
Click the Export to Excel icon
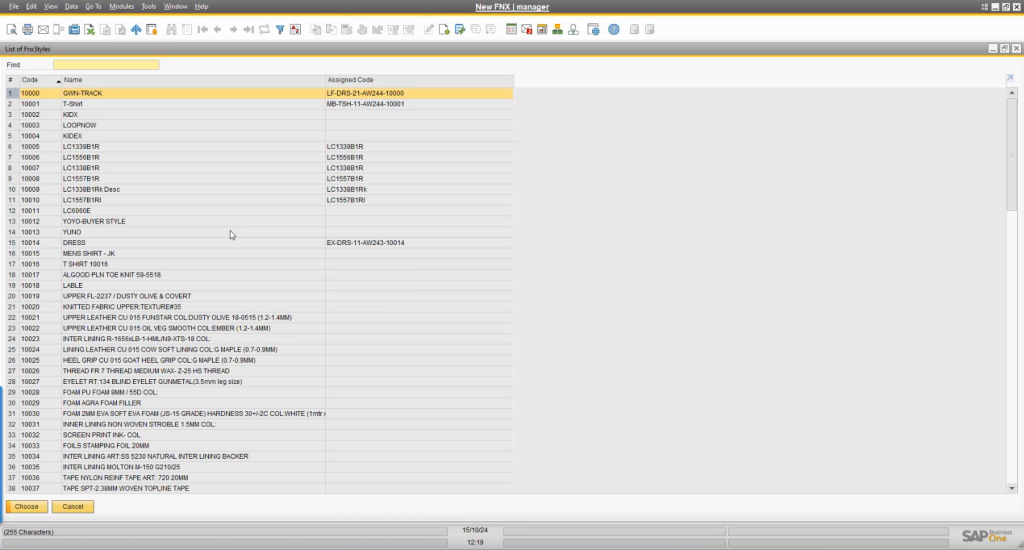(89, 29)
